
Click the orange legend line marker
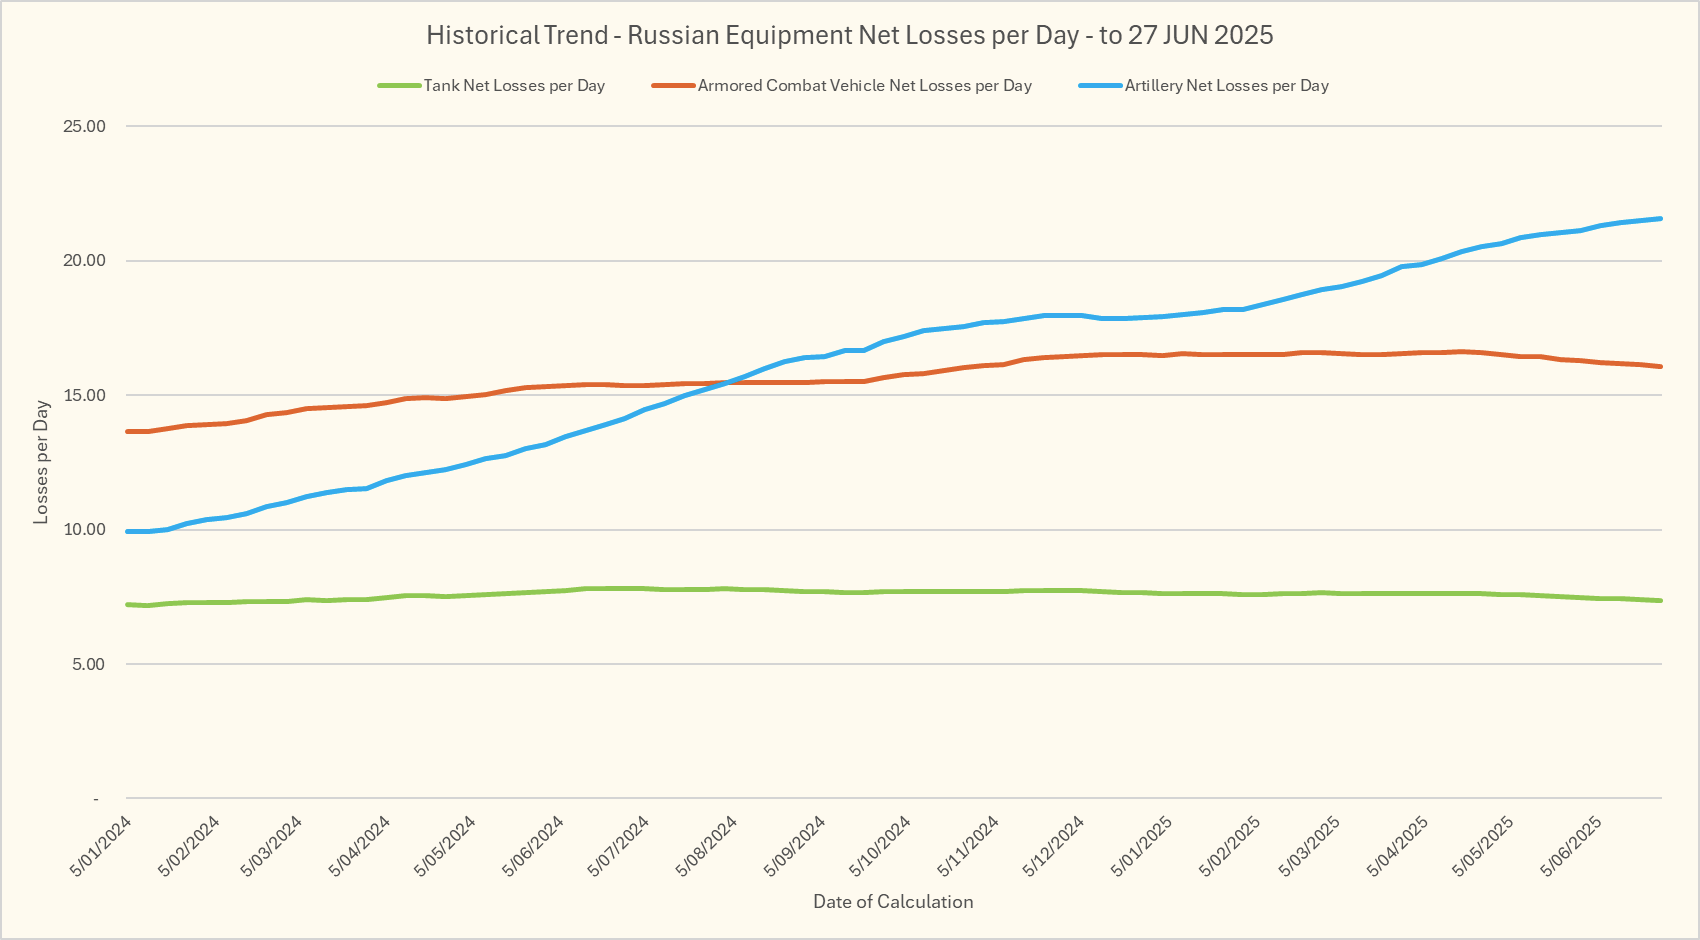673,86
